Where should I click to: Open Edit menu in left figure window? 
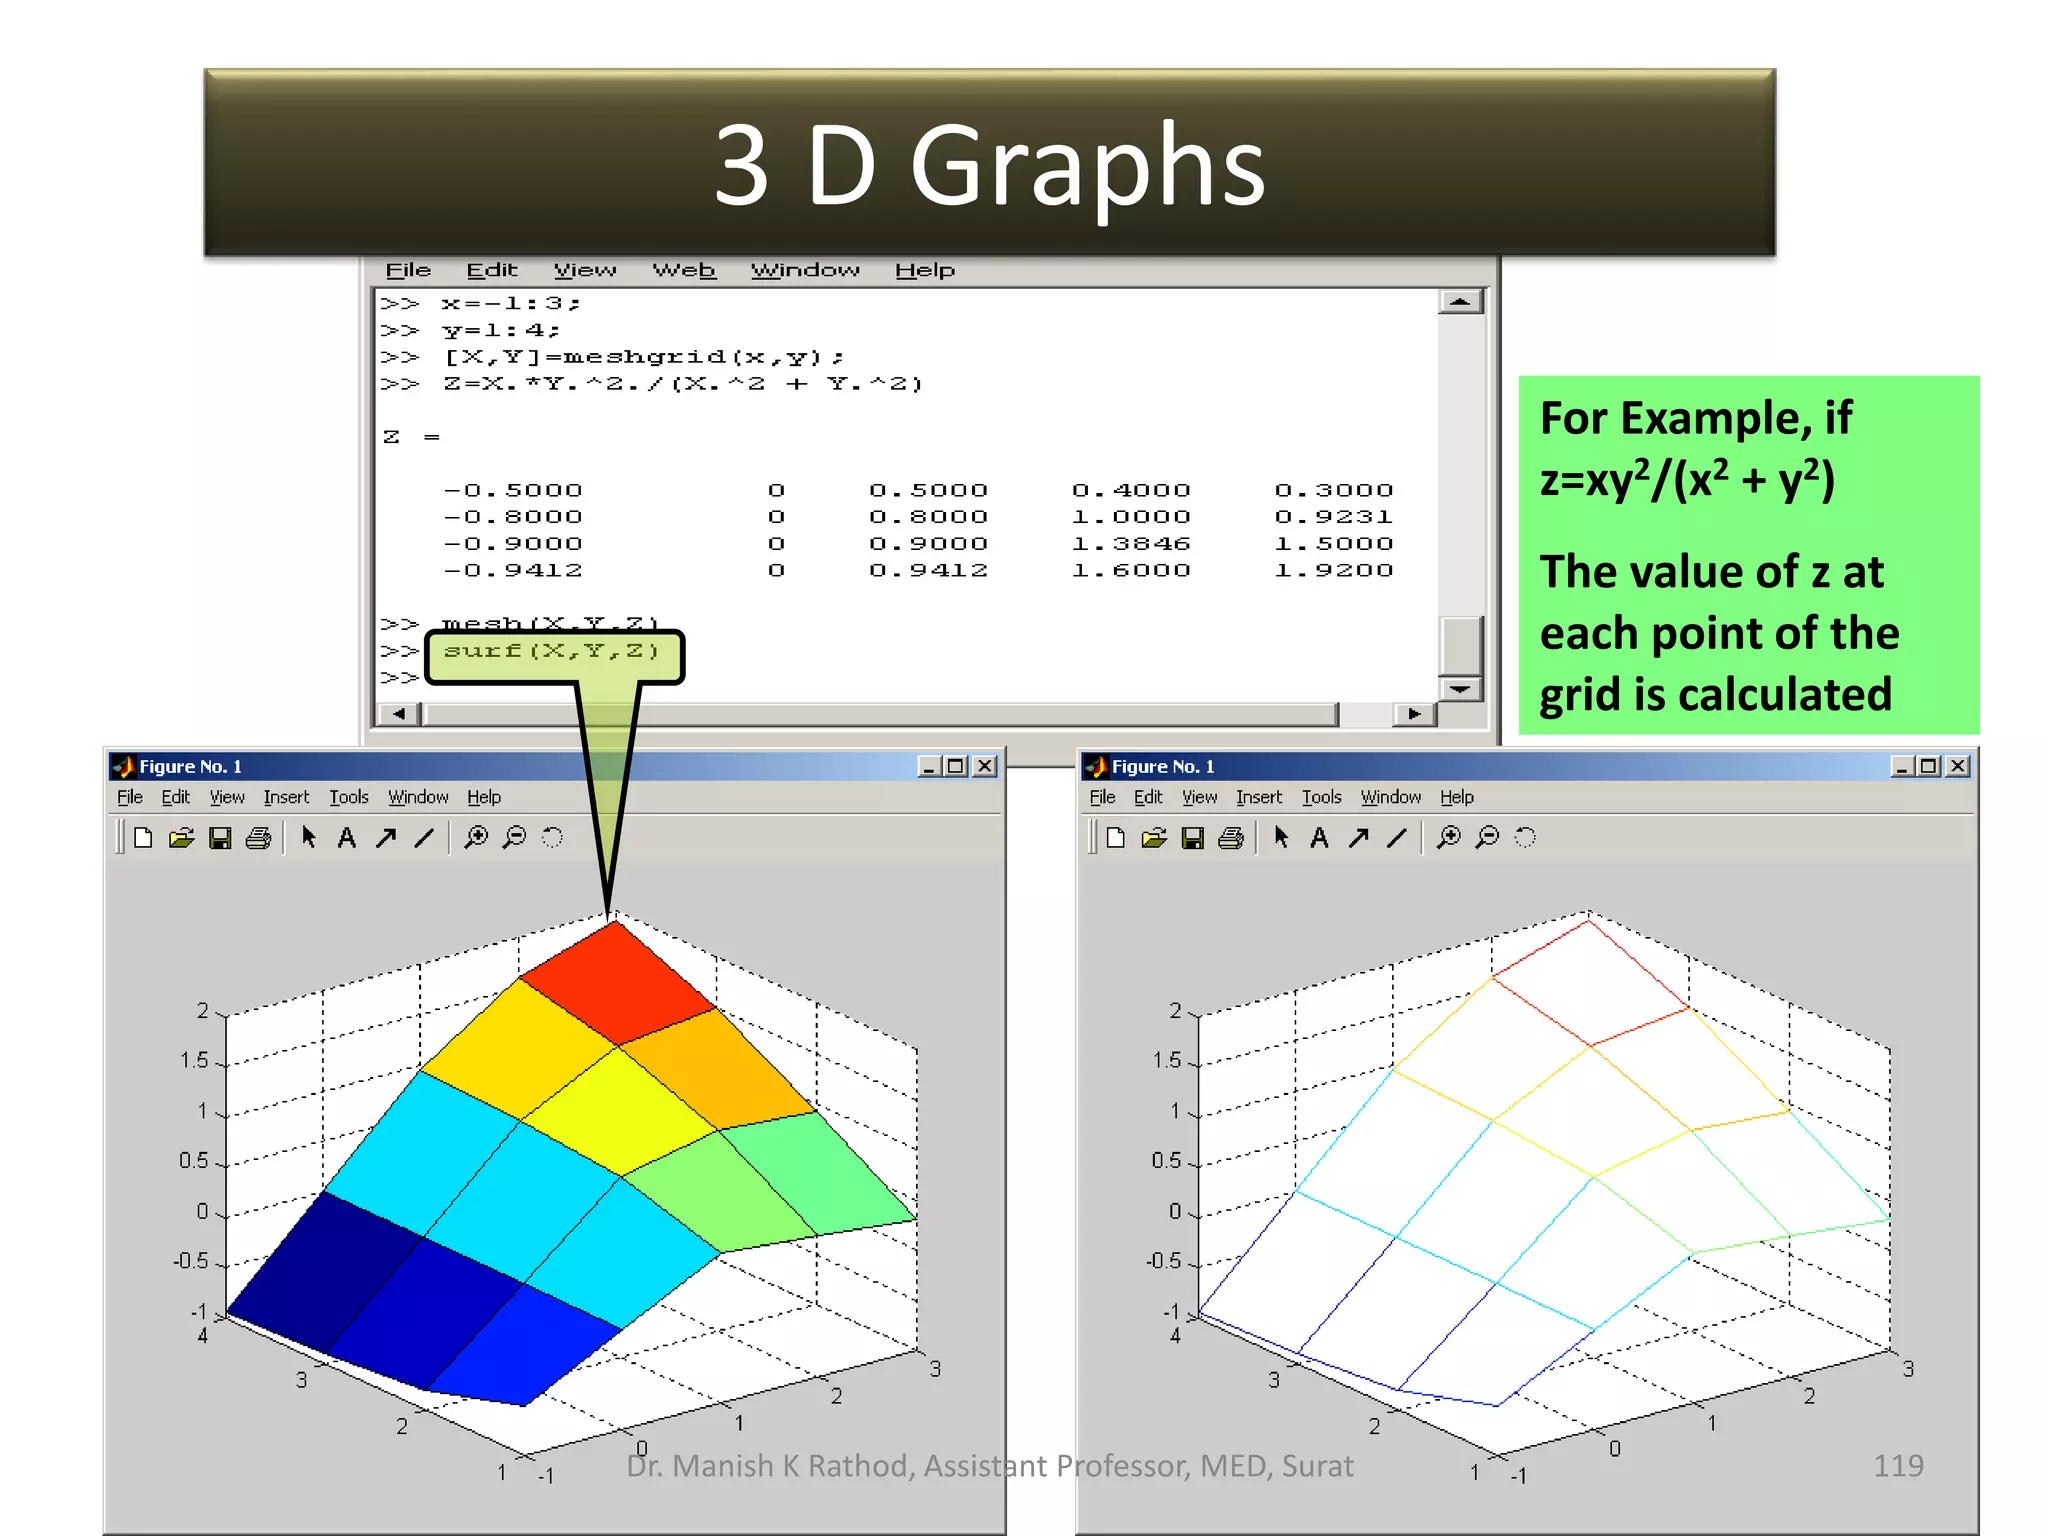coord(175,797)
